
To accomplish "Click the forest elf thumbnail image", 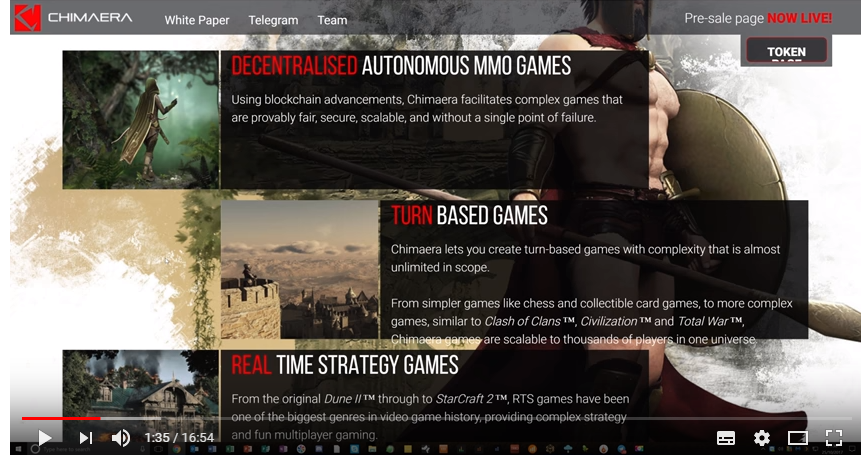I will 141,120.
